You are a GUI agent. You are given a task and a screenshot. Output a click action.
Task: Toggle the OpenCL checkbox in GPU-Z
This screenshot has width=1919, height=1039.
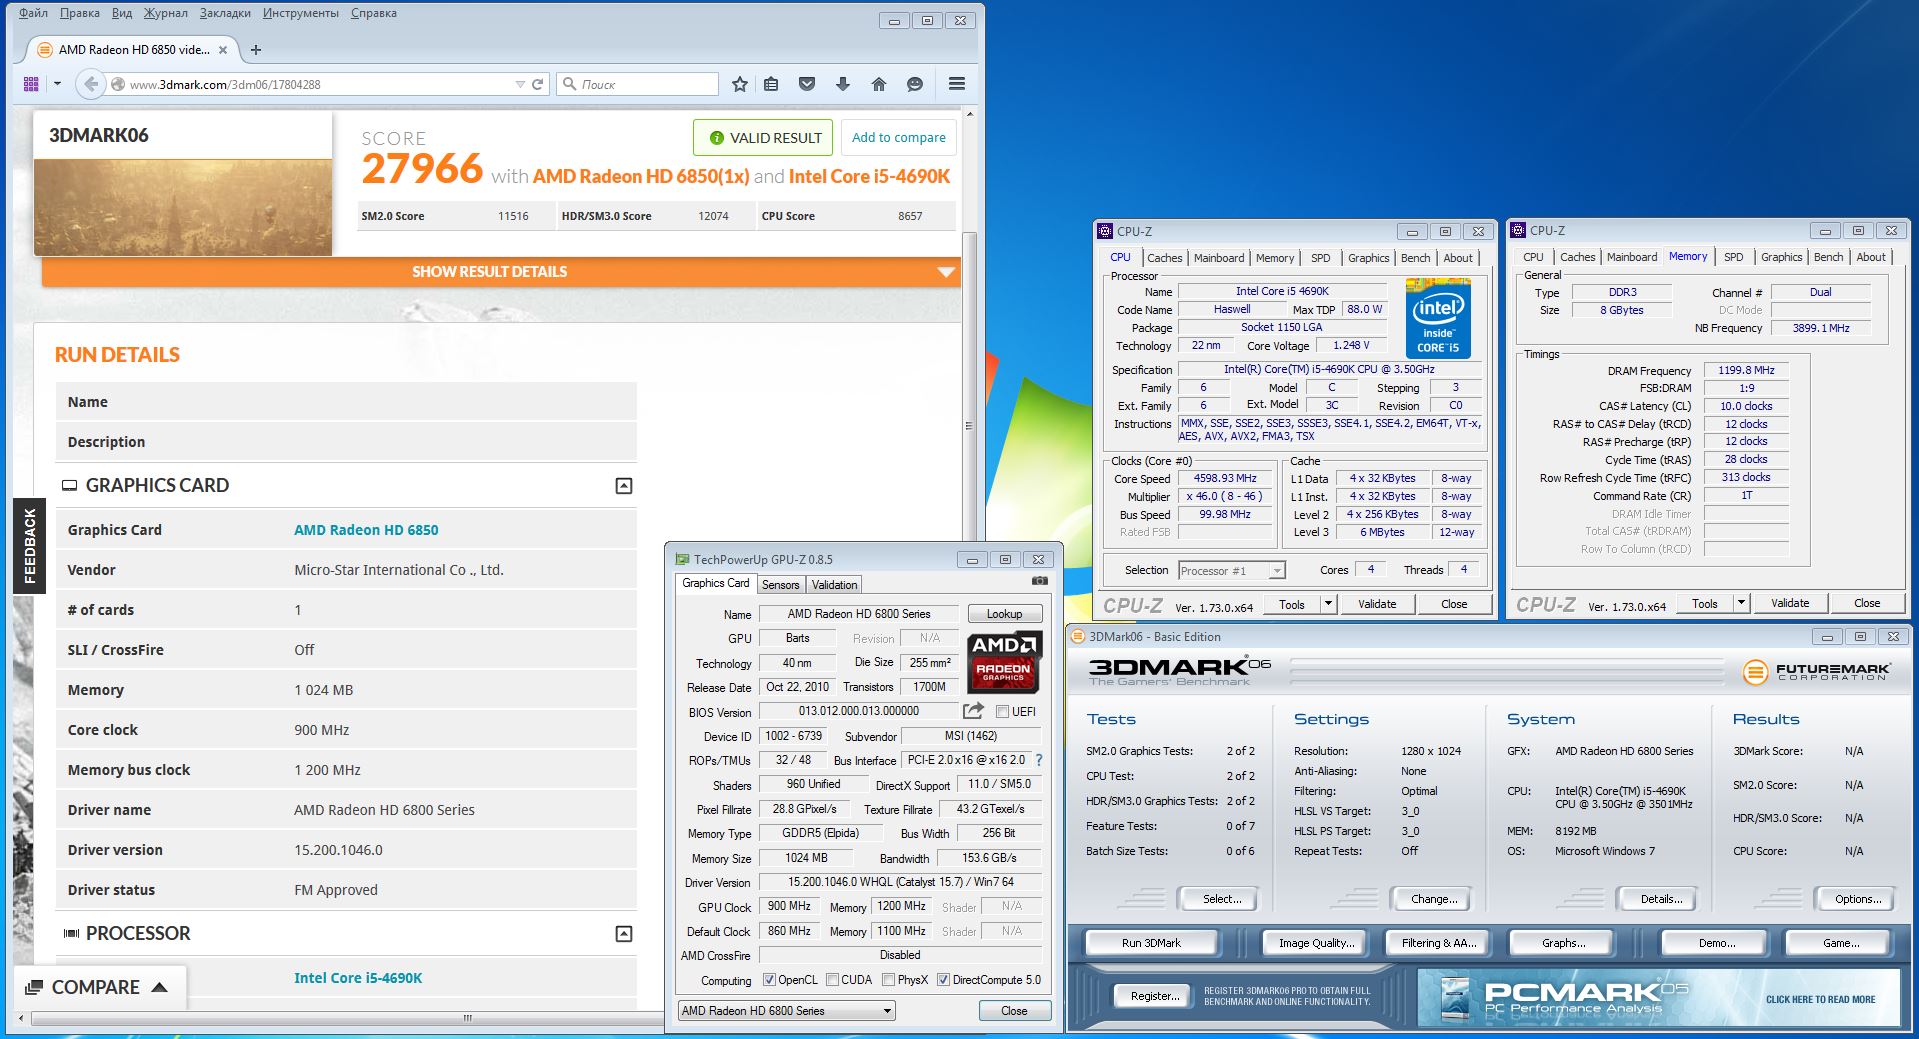[769, 980]
